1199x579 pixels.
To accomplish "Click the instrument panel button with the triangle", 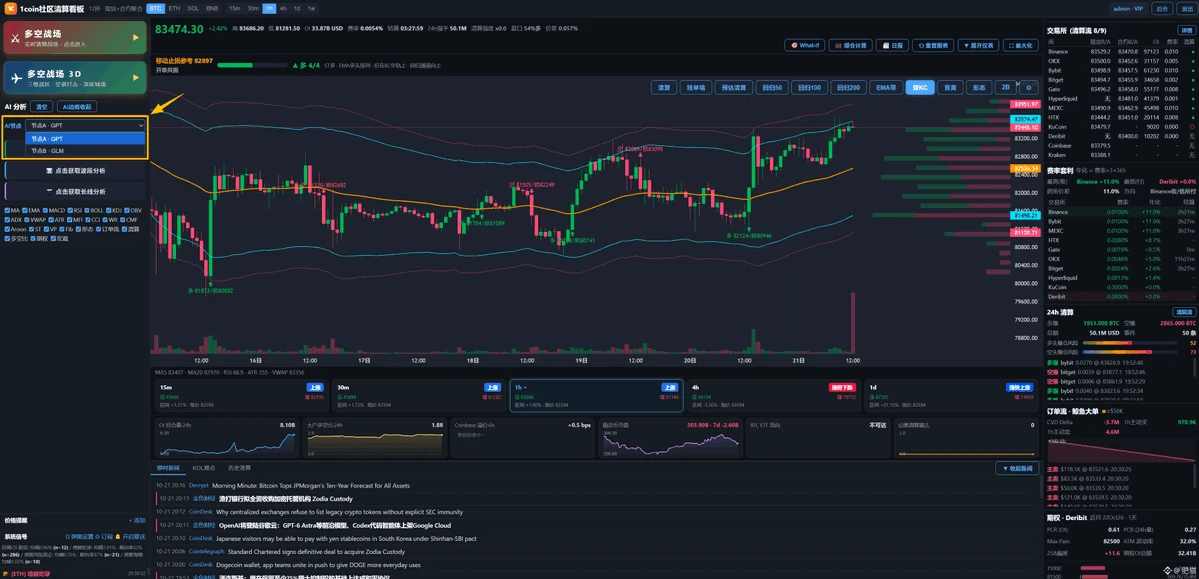I will point(978,45).
